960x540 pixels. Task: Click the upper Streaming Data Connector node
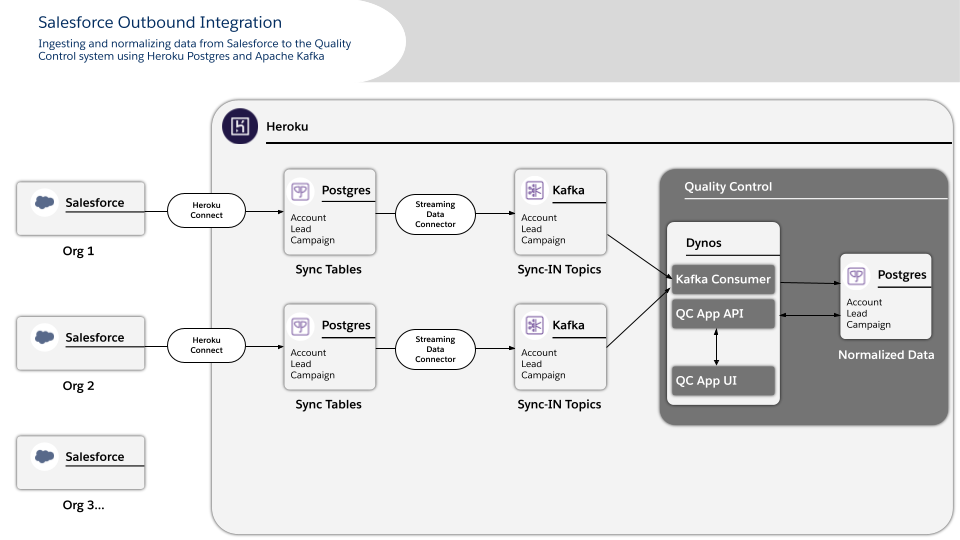click(x=435, y=214)
